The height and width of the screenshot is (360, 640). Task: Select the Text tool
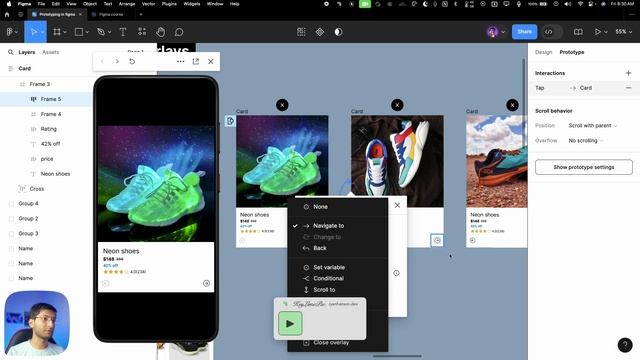click(x=122, y=32)
